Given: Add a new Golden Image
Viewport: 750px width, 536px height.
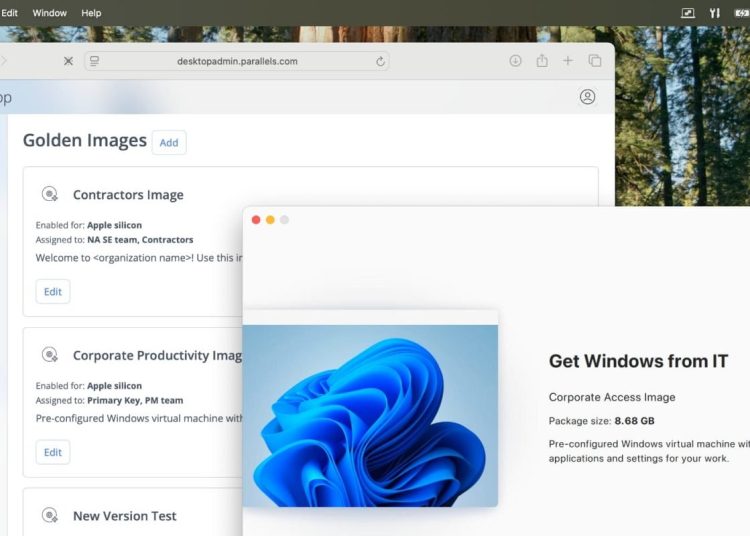Looking at the screenshot, I should pos(169,142).
